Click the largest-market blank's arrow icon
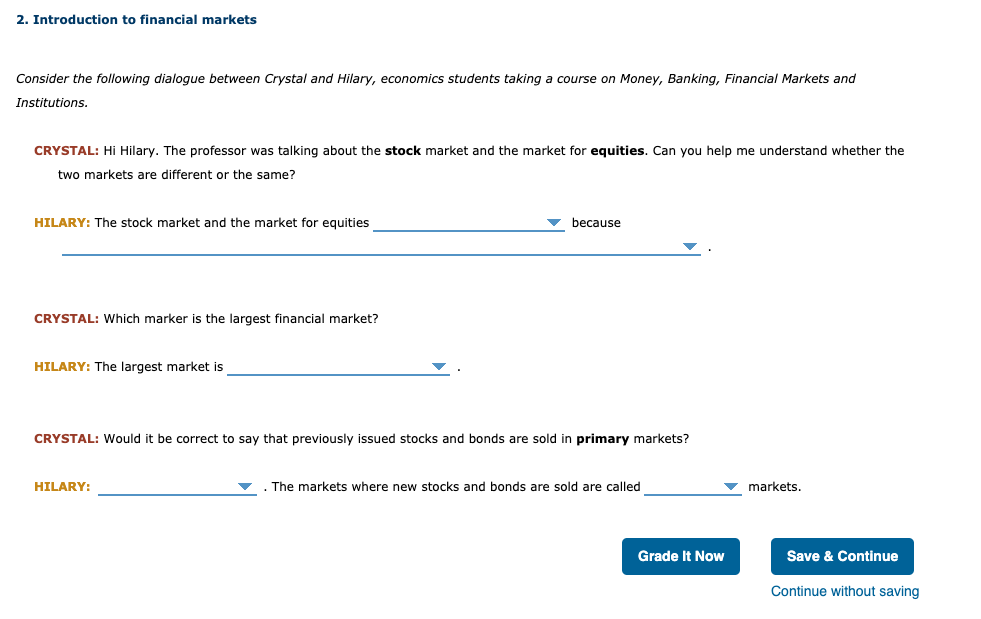This screenshot has width=981, height=619. (x=439, y=366)
